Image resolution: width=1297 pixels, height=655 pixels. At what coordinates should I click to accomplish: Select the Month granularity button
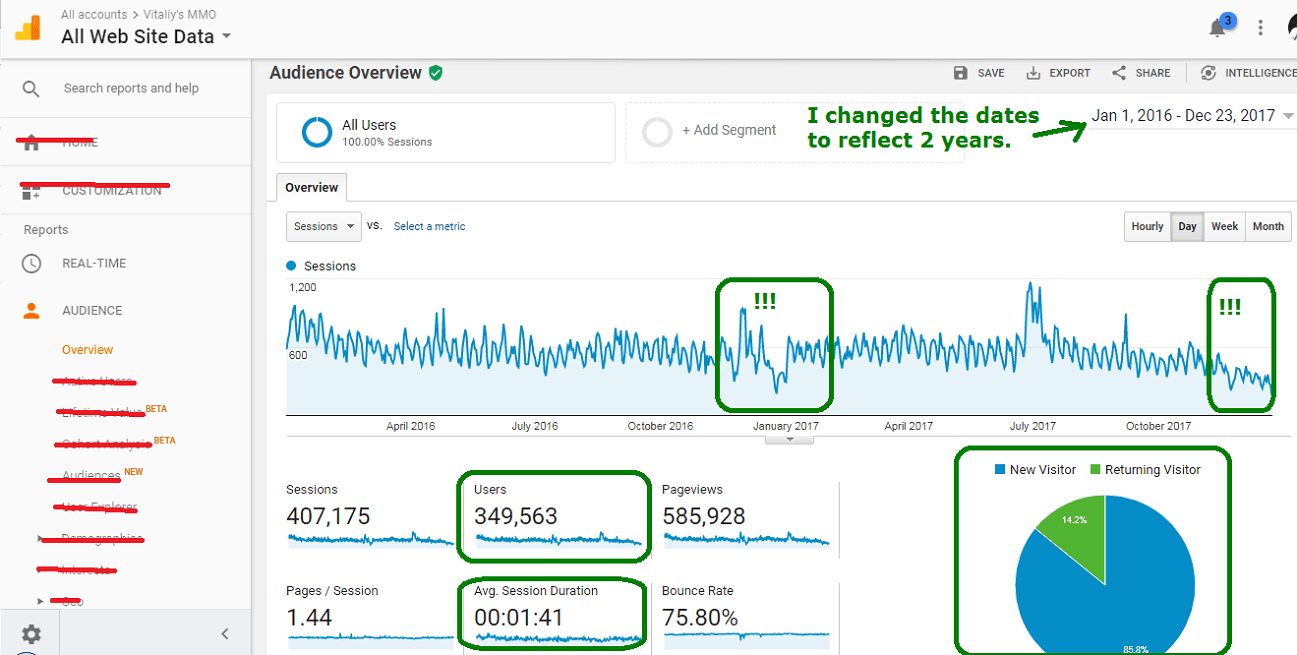click(x=1268, y=227)
